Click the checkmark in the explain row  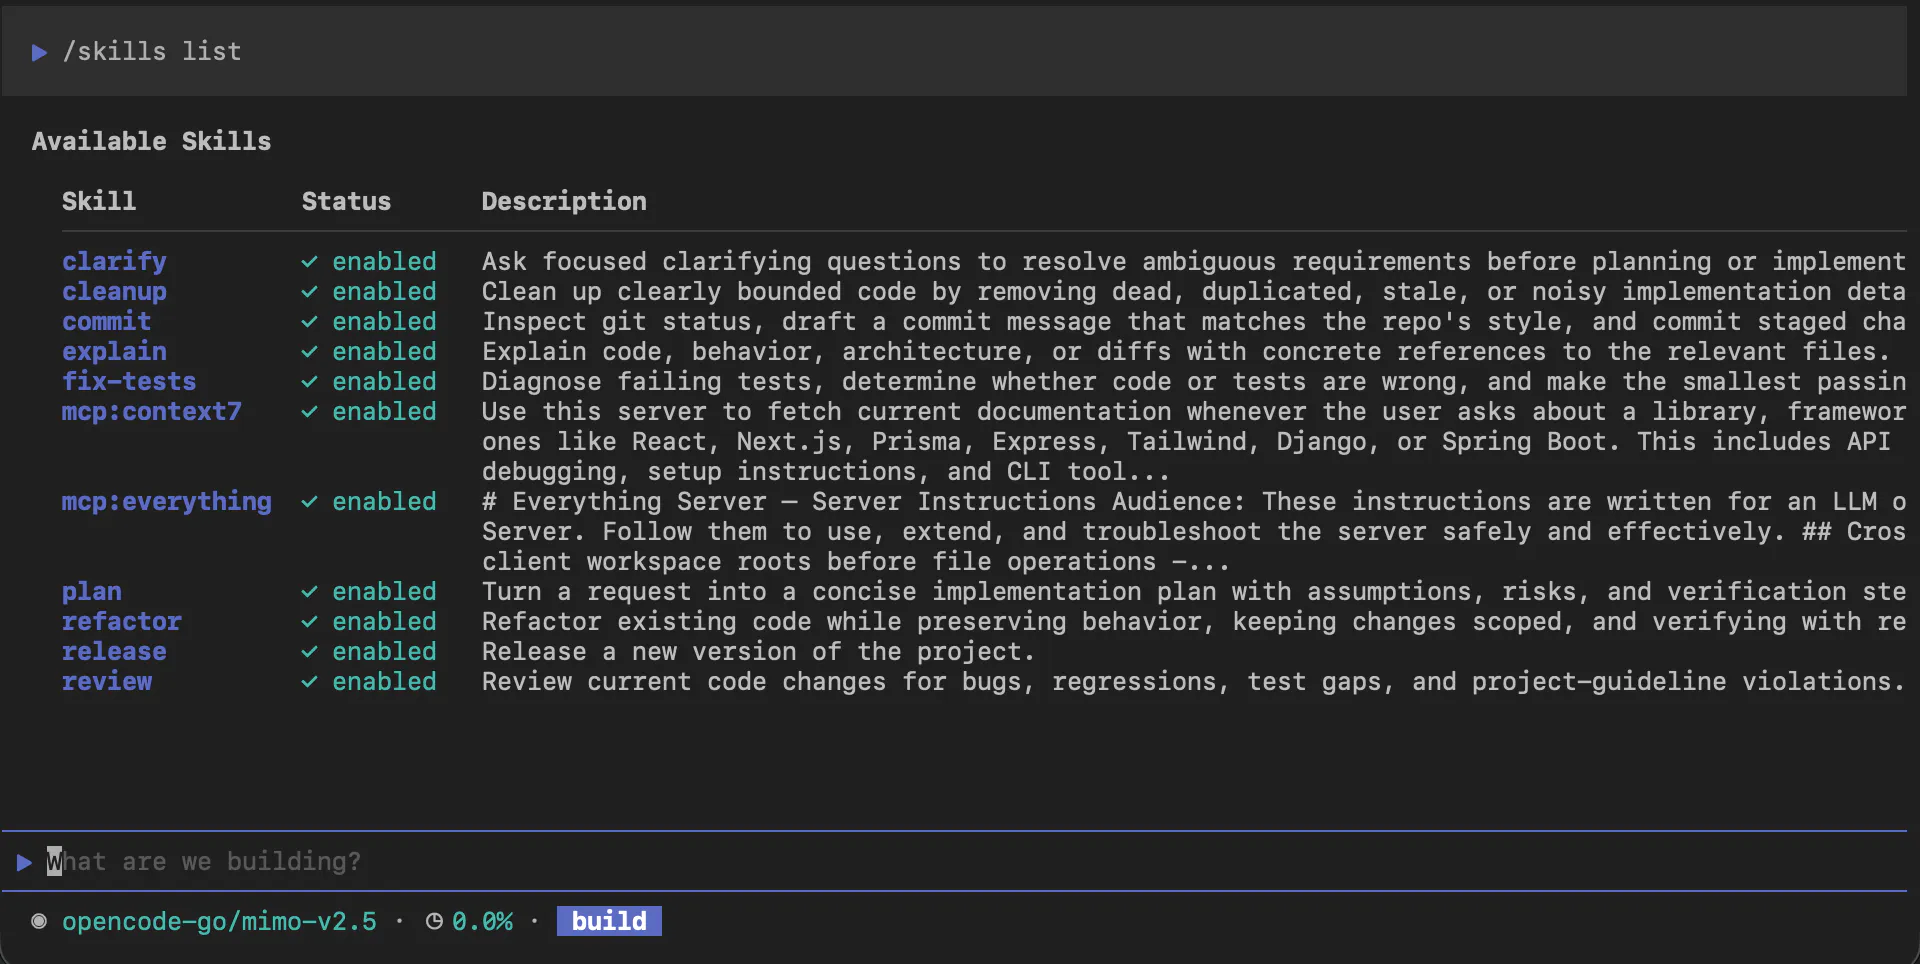click(x=310, y=352)
